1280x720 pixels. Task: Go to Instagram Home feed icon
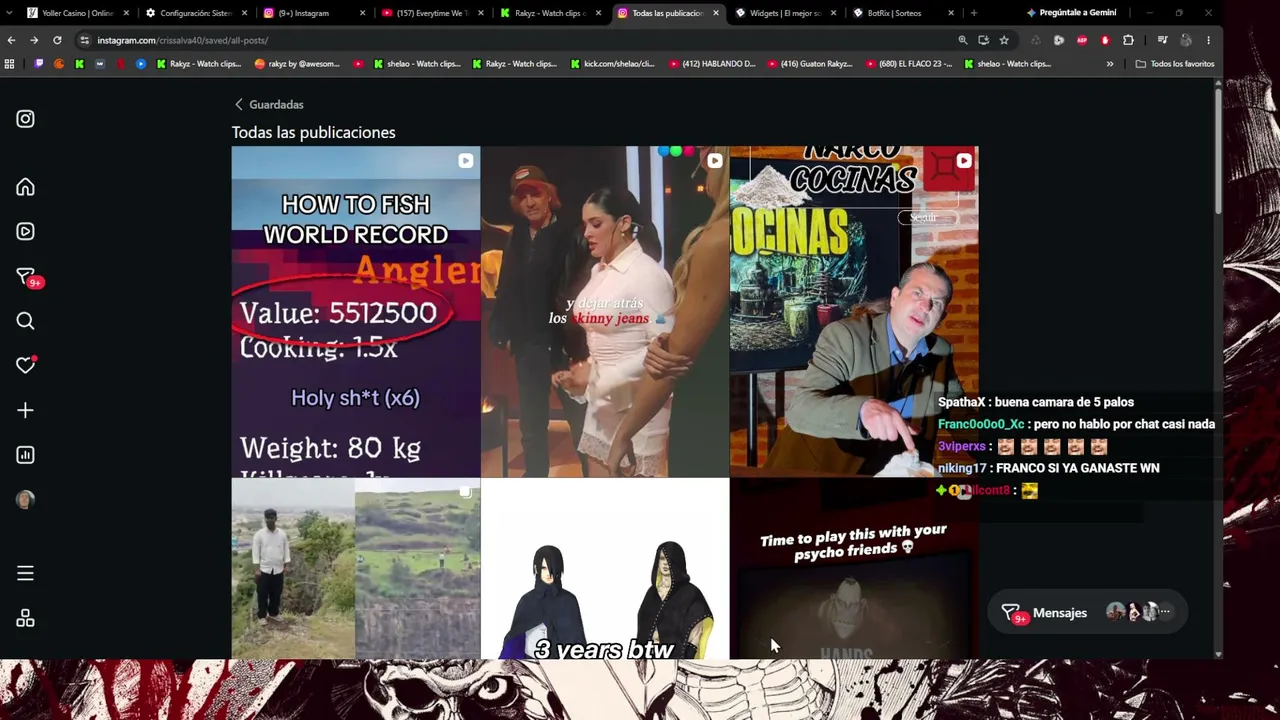(26, 187)
